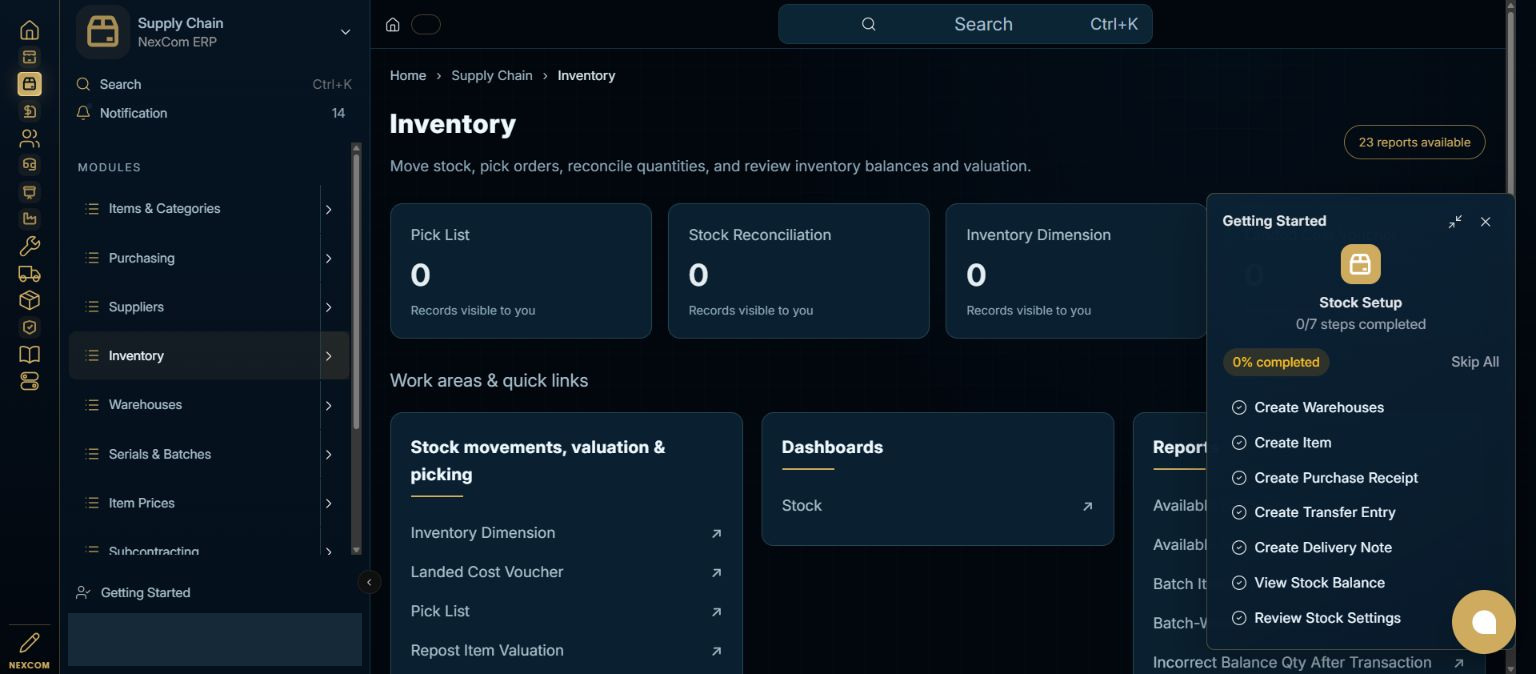Expand Serials & Batches chevron

point(328,455)
